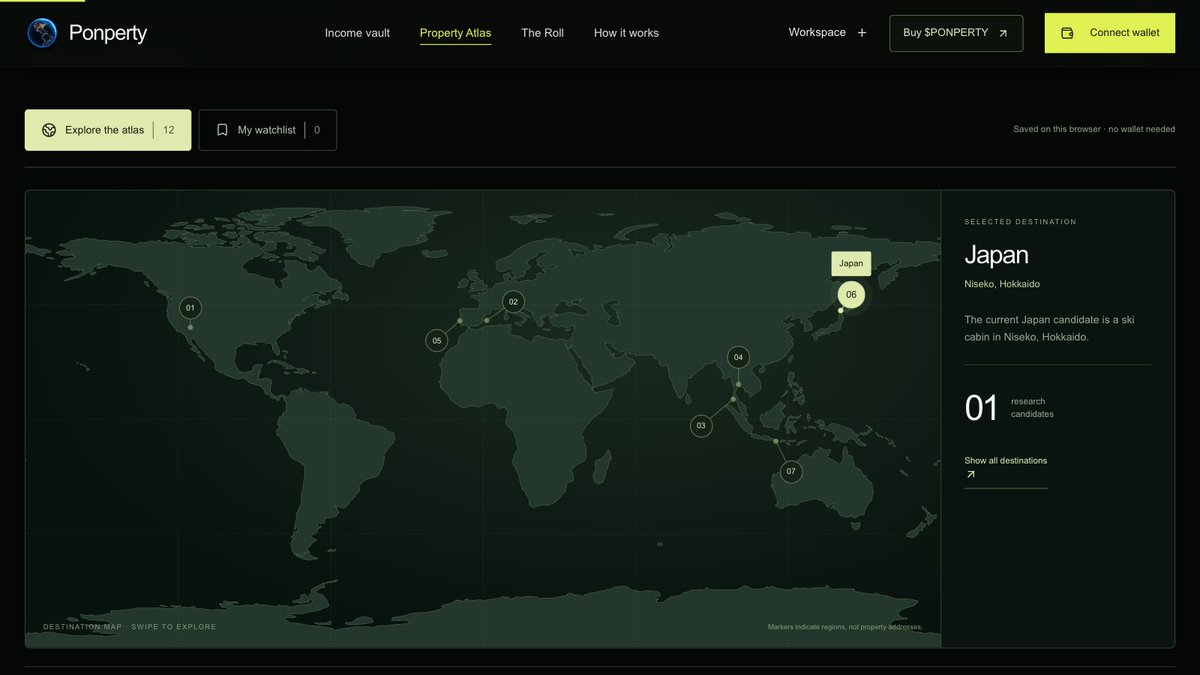Screen dimensions: 1200x675
Task: Go to The Roll page
Action: pos(542,33)
